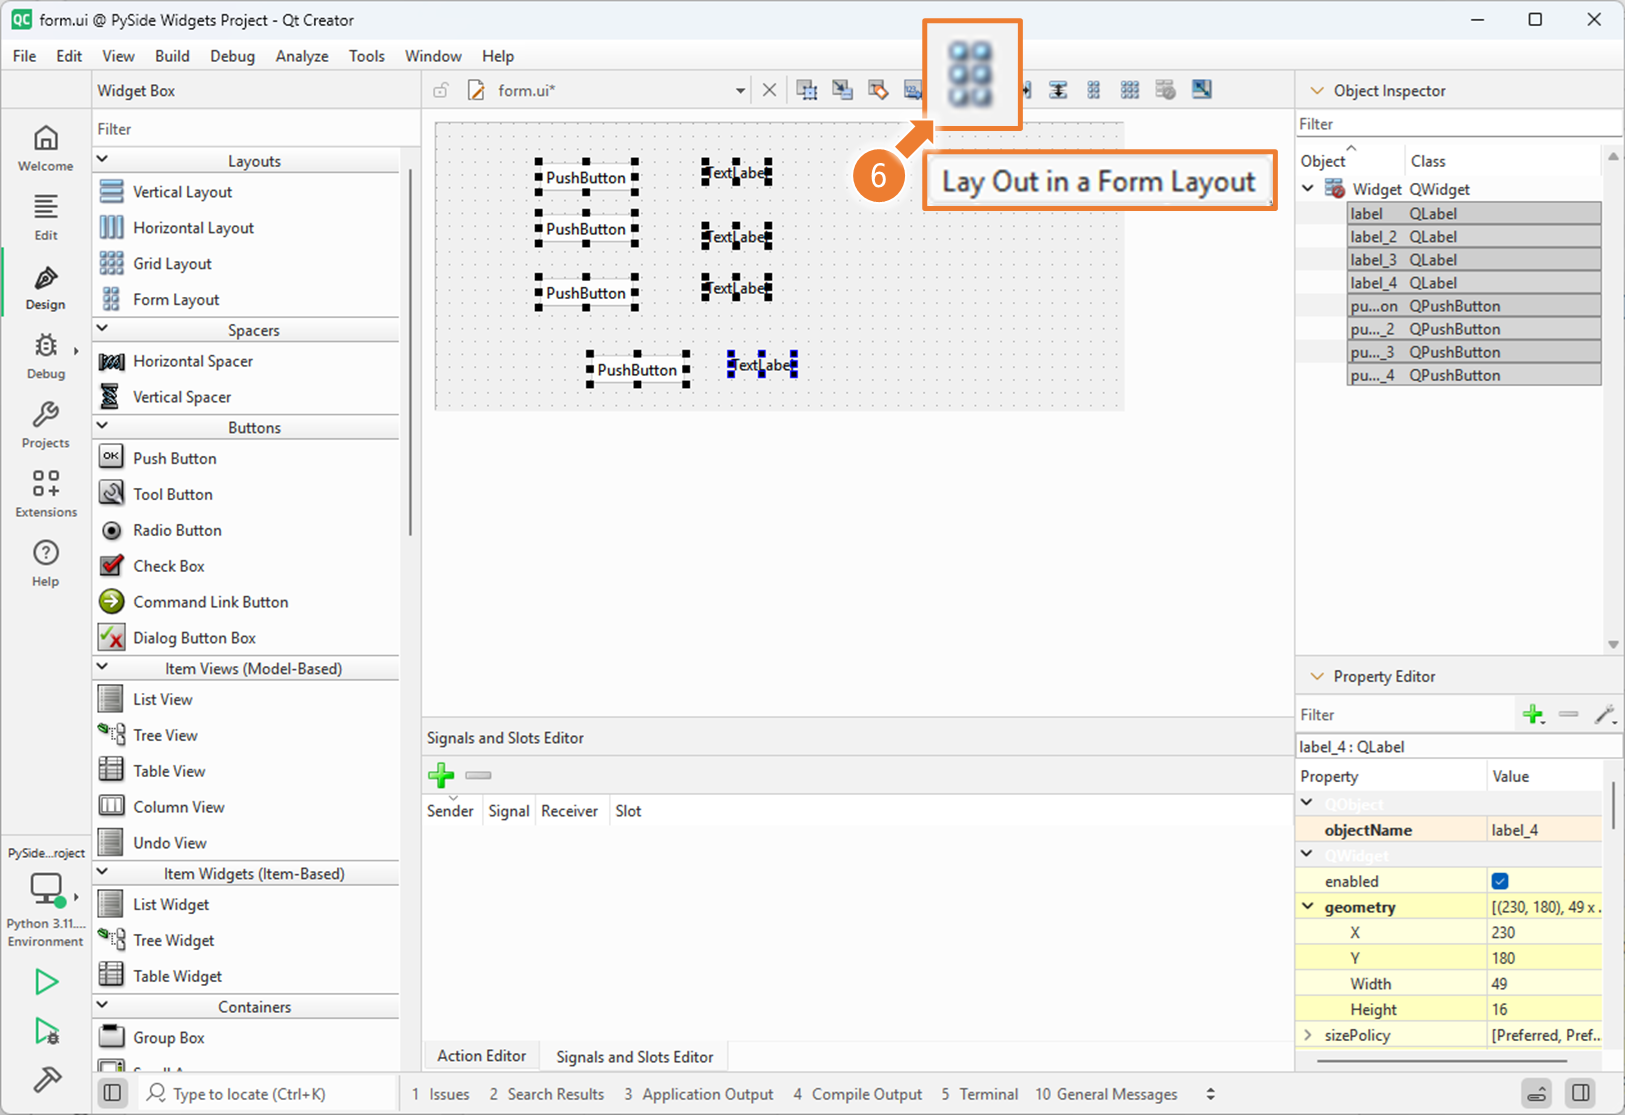Start debugging with the Run Debug icon
Image resolution: width=1625 pixels, height=1115 pixels.
tap(46, 1031)
